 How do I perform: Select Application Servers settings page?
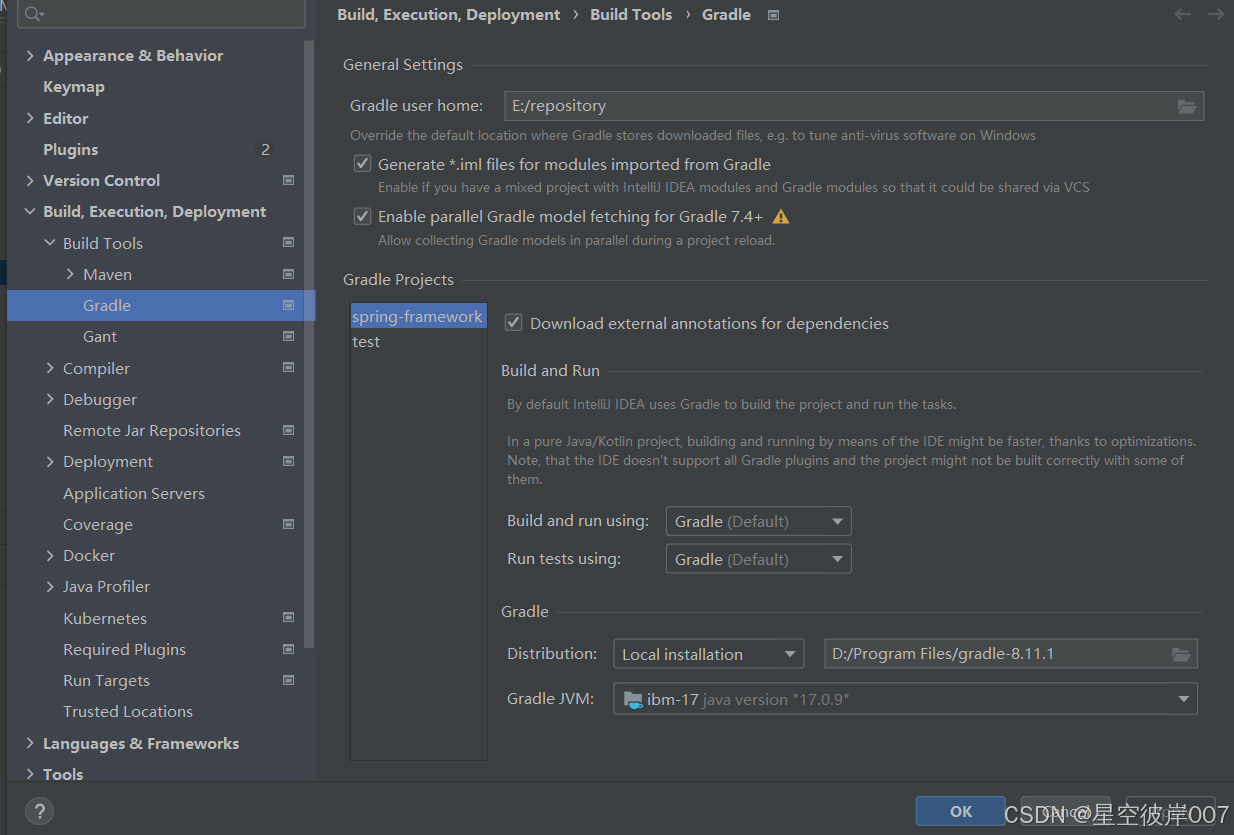(x=134, y=493)
